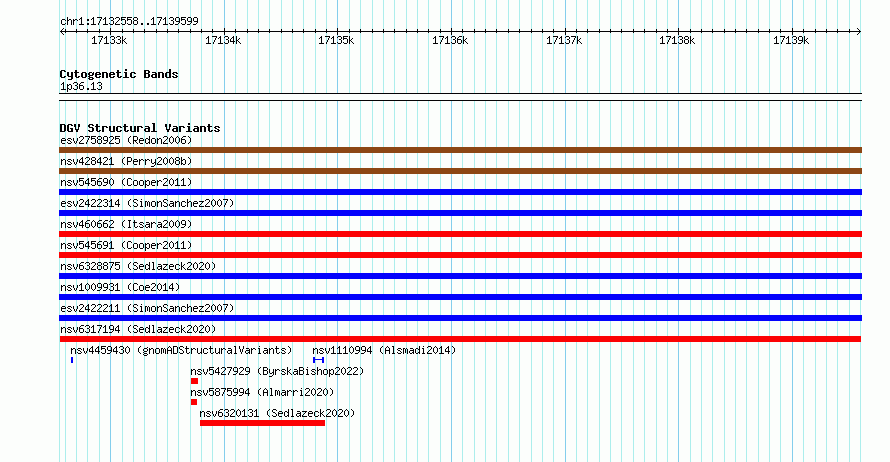
Task: Click the nsv1110994 Alsmadi2014 blue glyph
Action: coord(318,360)
